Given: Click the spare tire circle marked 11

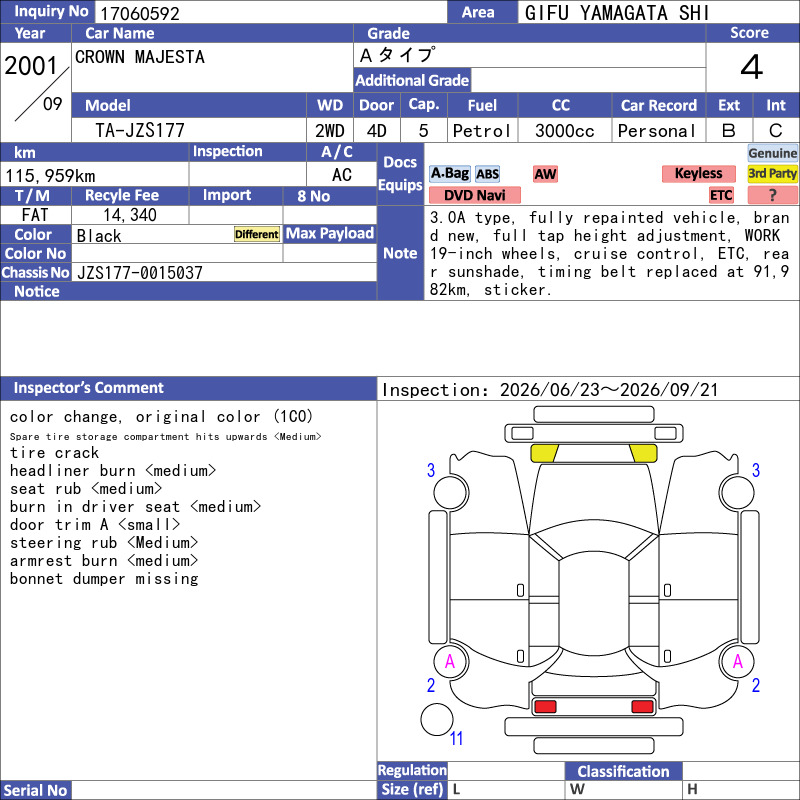Looking at the screenshot, I should [x=437, y=719].
